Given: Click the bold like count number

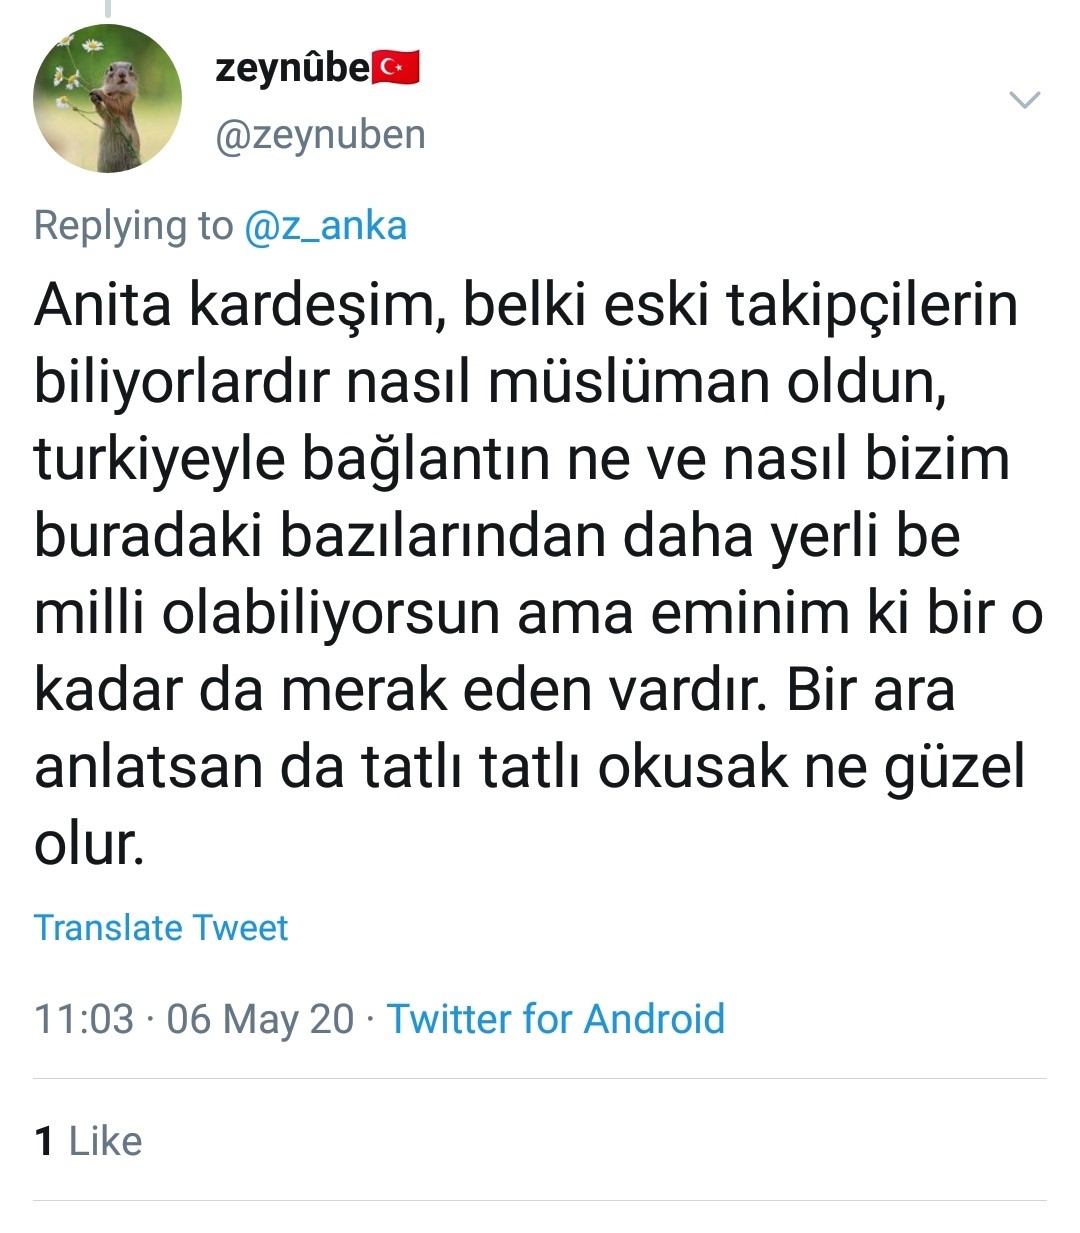Looking at the screenshot, I should pos(44,1141).
